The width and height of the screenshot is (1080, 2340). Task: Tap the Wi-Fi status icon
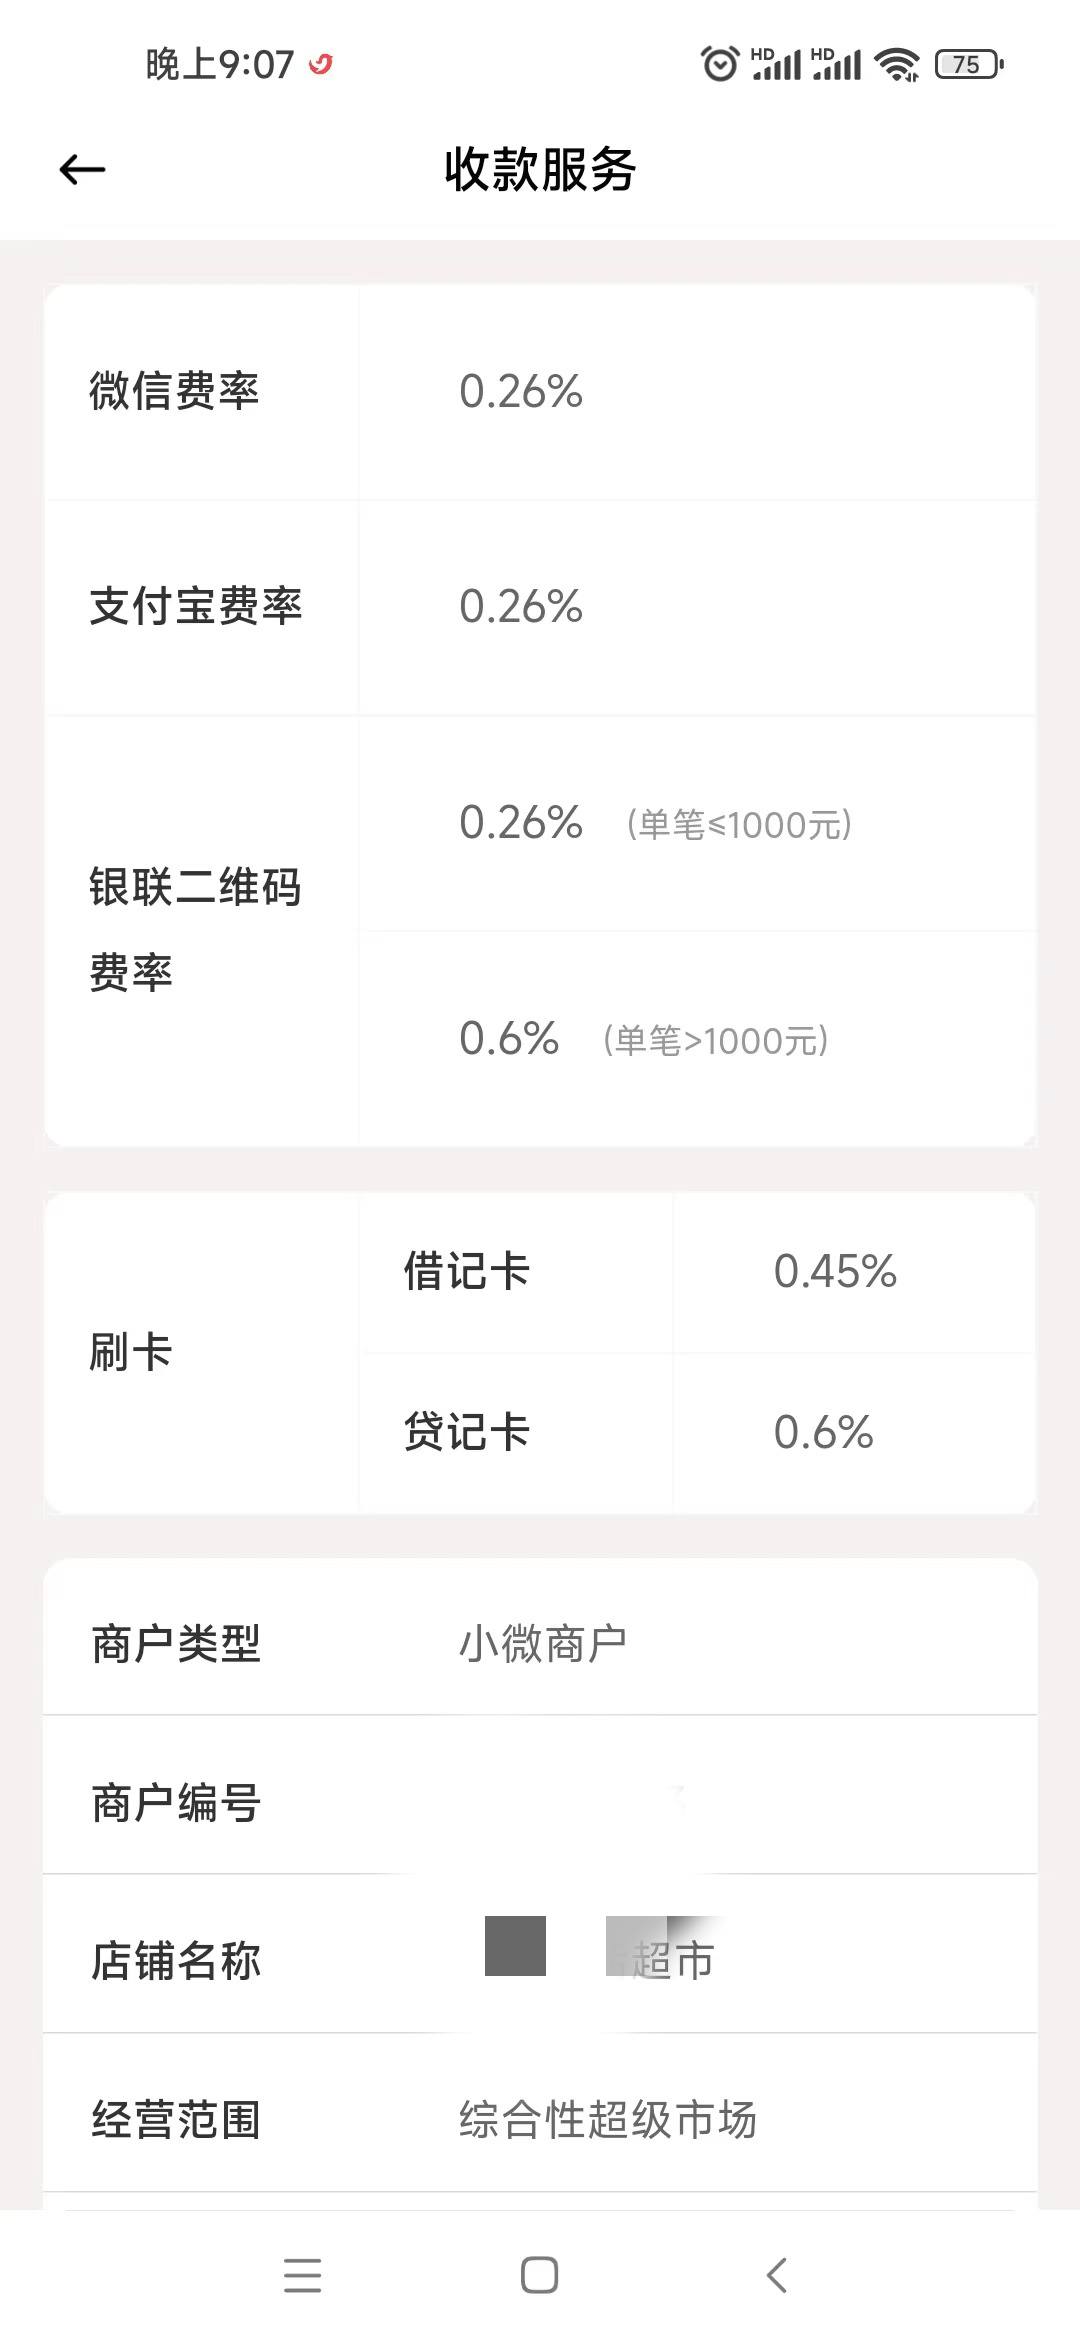coord(897,64)
